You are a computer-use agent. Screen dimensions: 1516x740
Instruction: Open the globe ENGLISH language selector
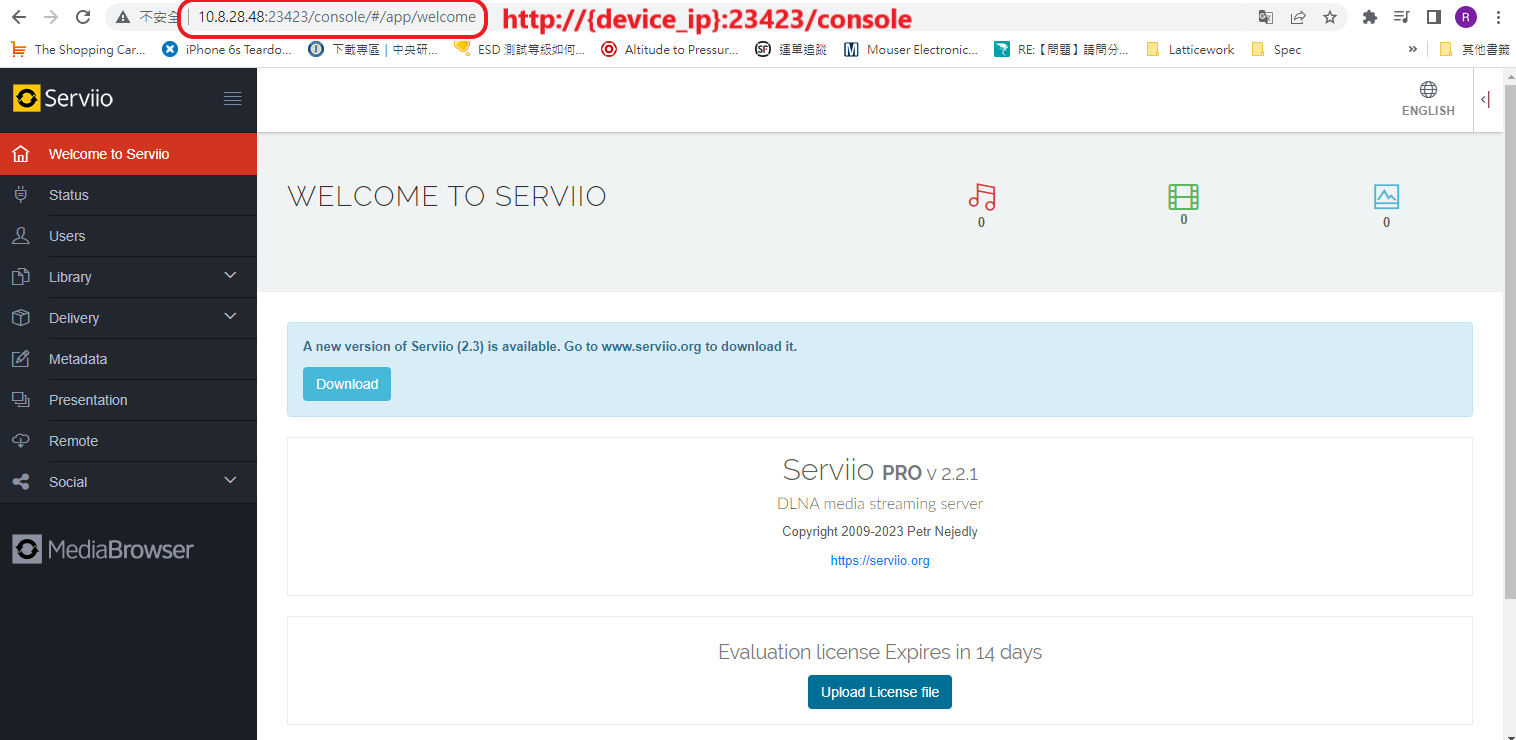(x=1428, y=99)
